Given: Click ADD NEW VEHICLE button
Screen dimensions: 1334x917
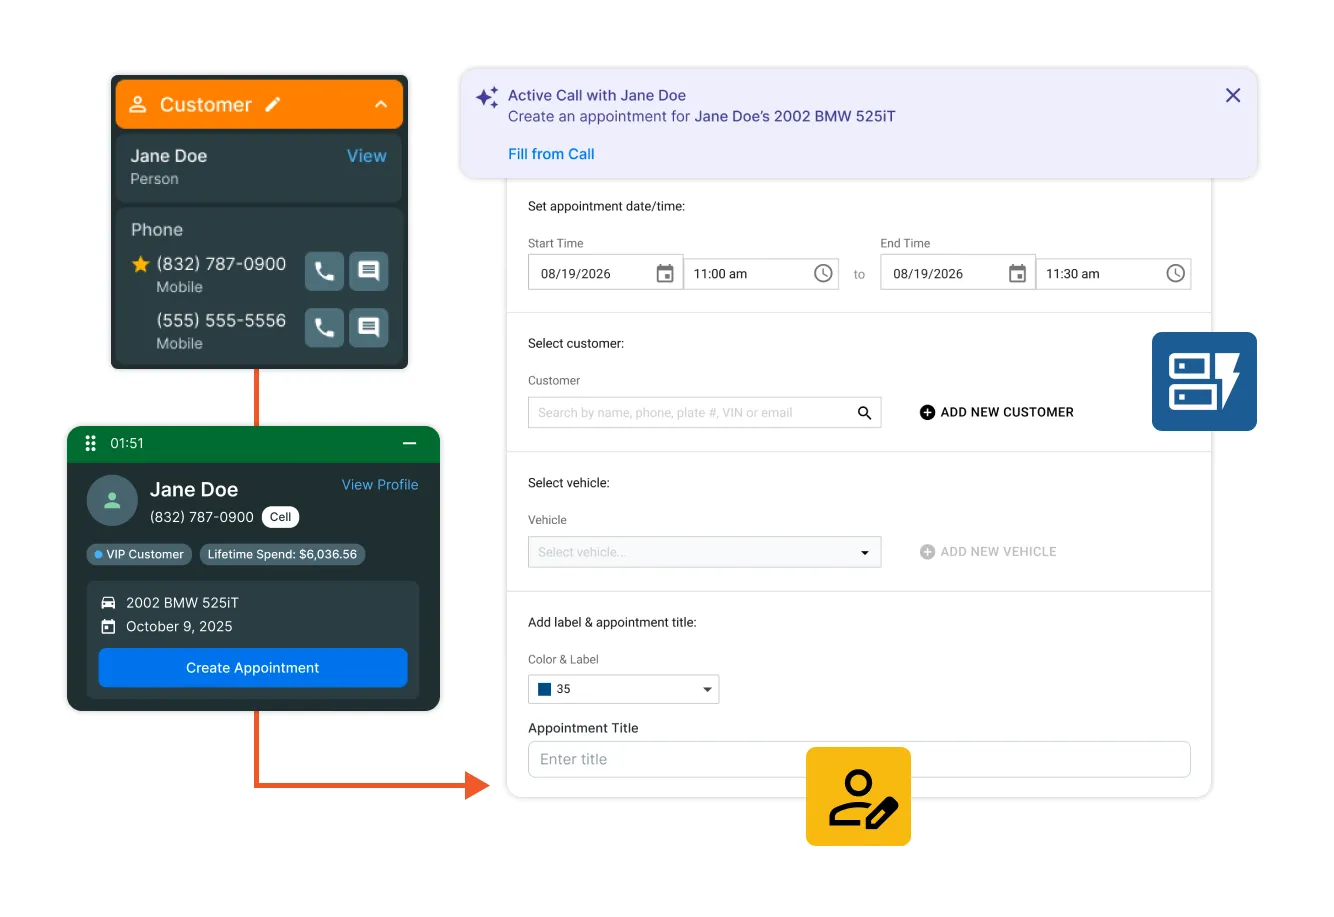Looking at the screenshot, I should tap(988, 552).
